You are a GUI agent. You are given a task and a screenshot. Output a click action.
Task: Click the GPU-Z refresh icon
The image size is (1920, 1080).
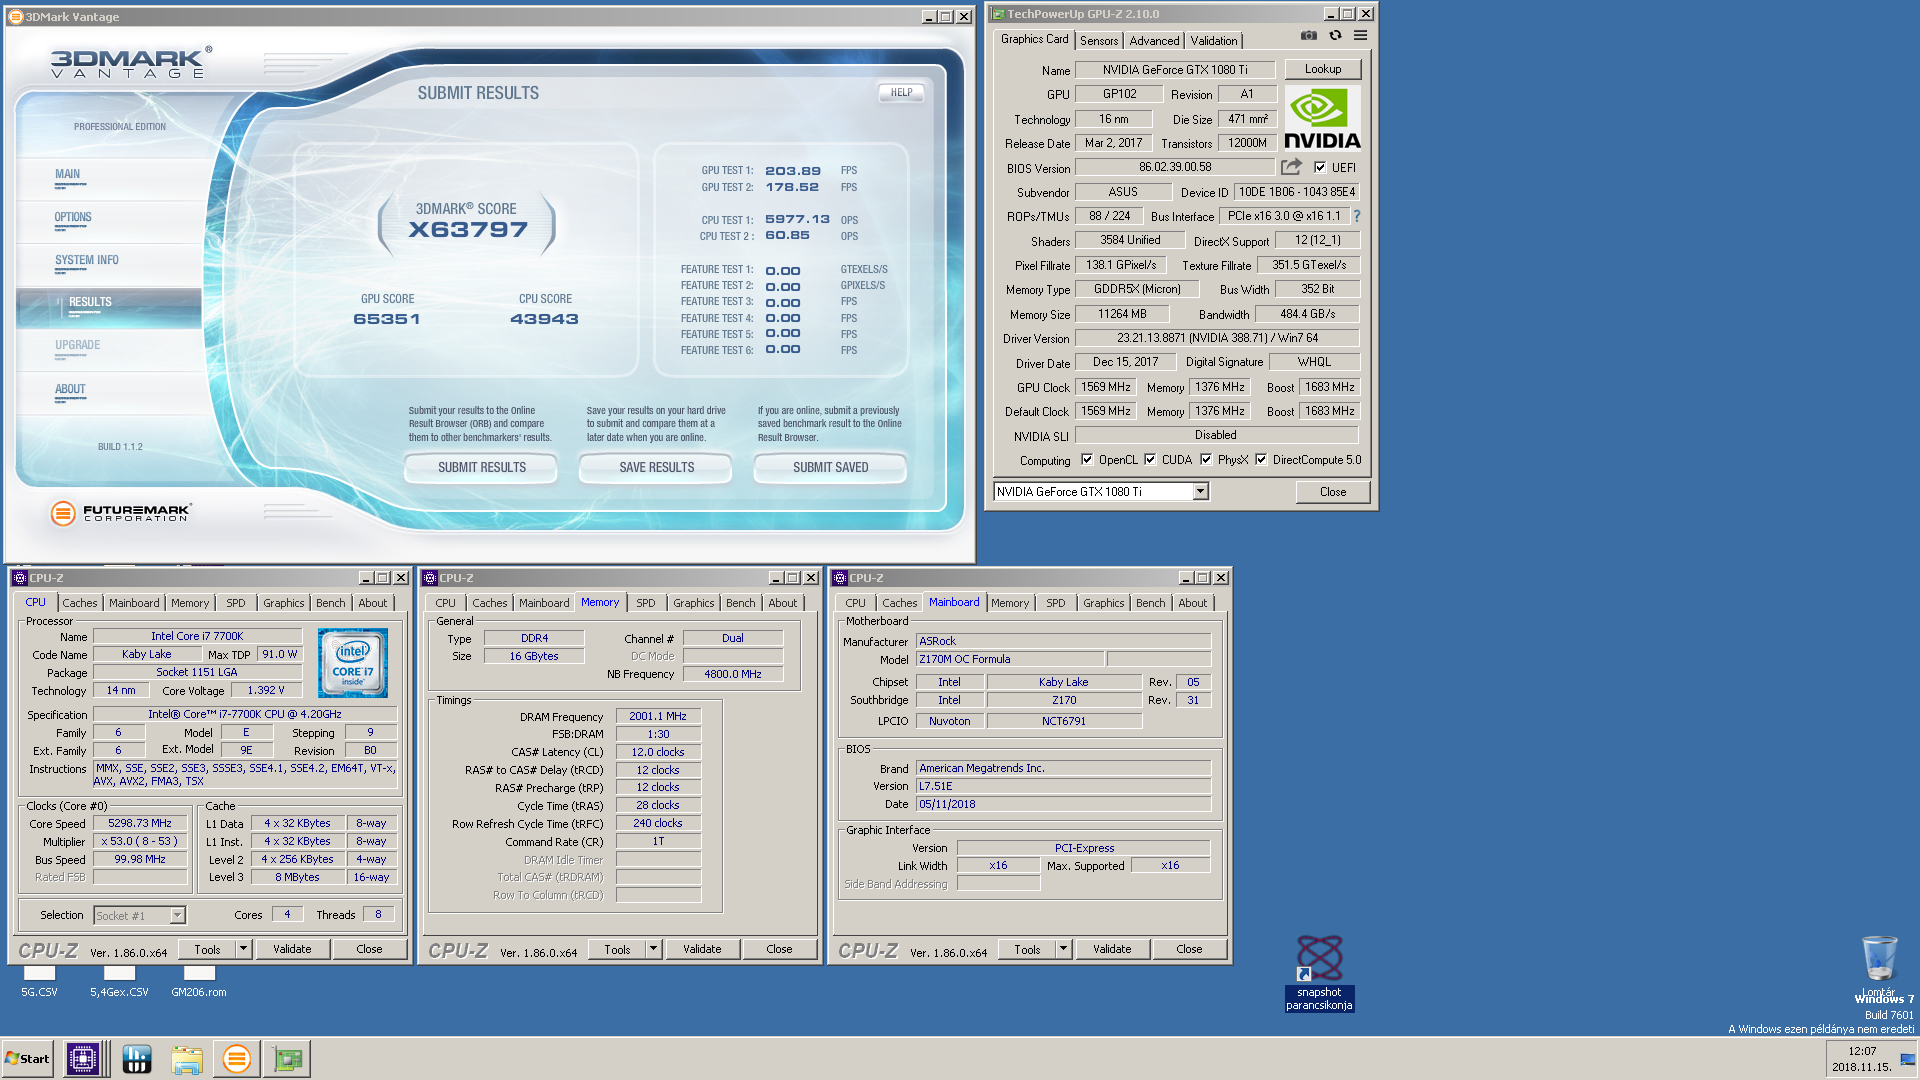pos(1335,36)
